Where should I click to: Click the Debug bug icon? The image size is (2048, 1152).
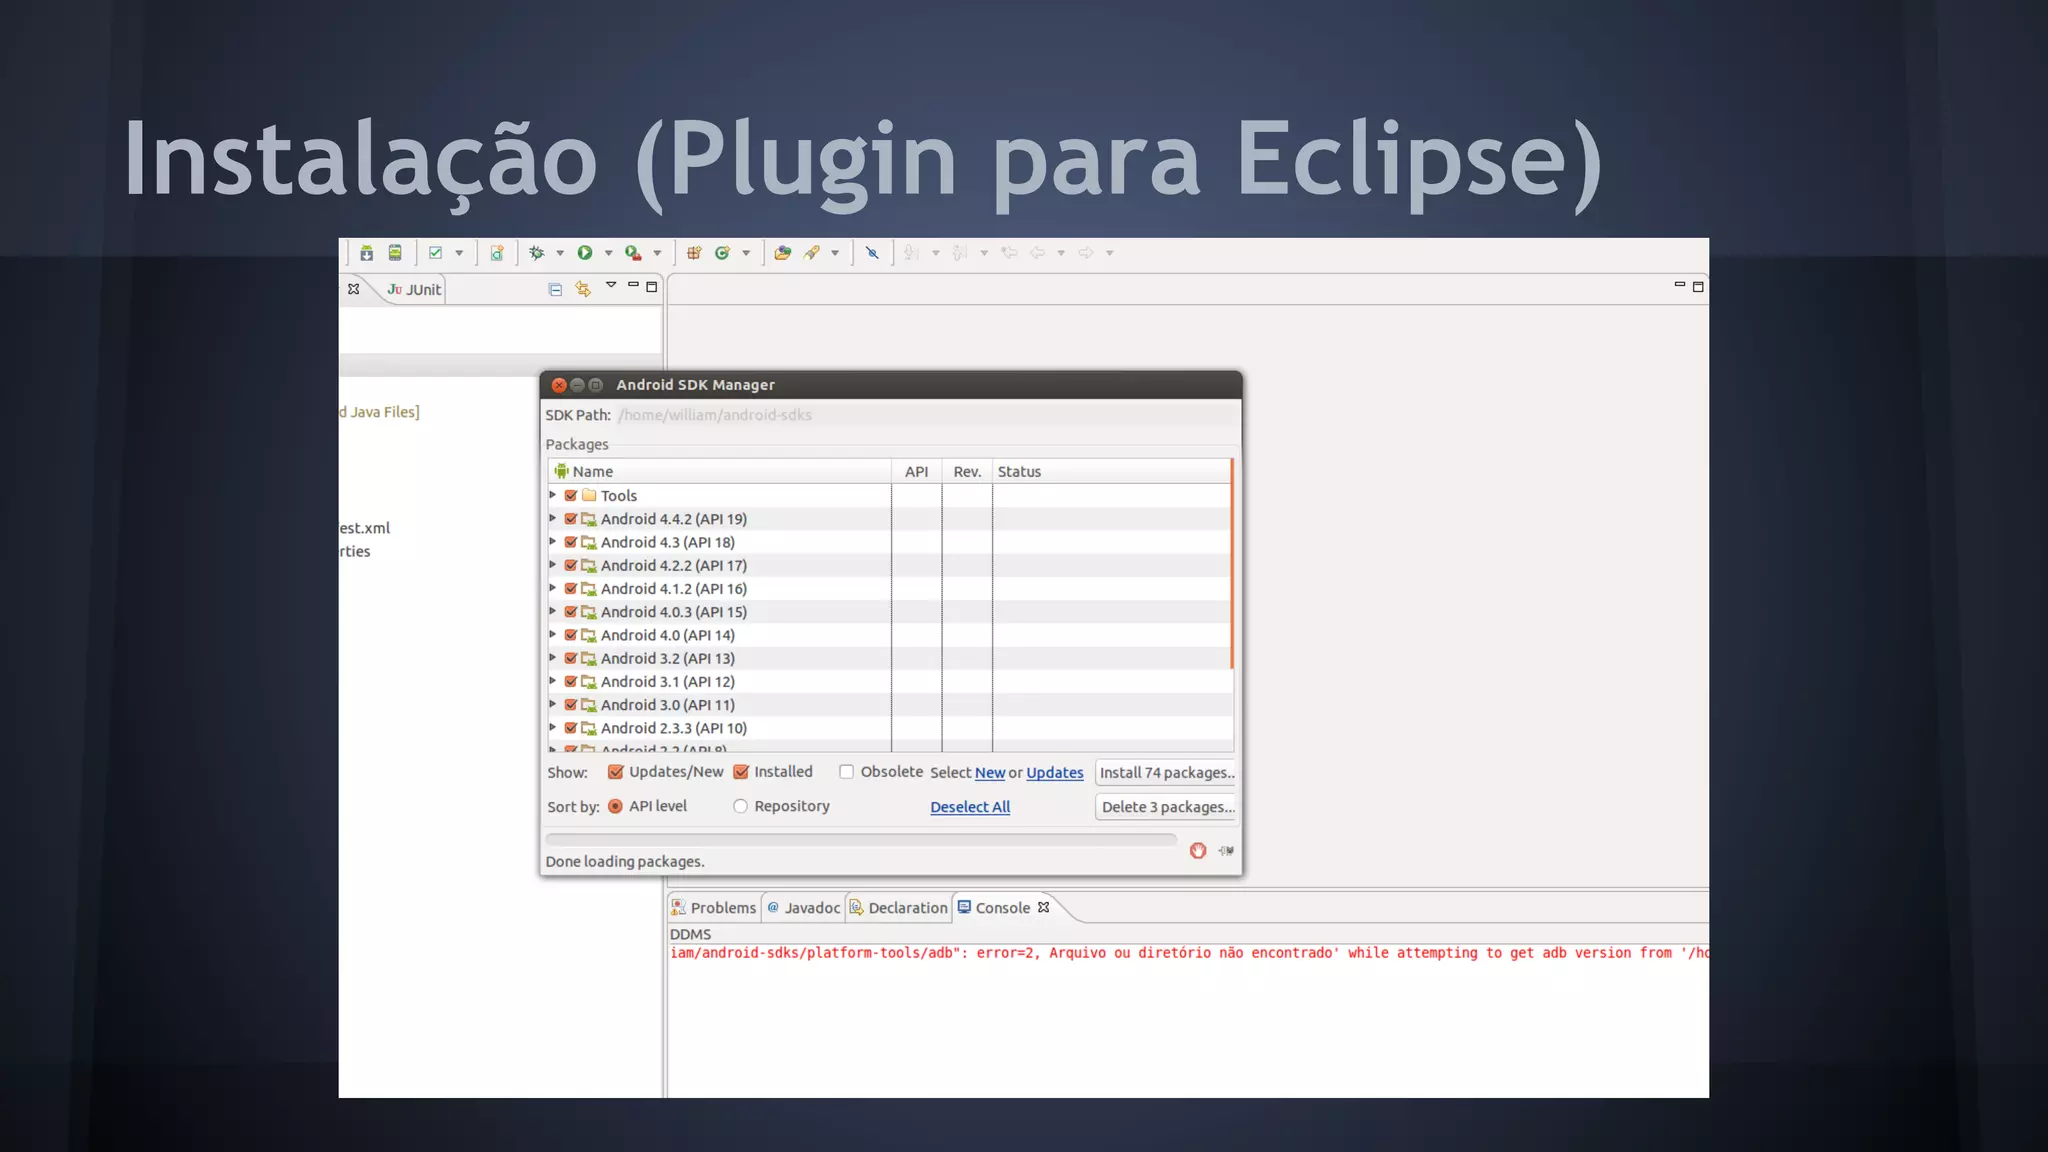tap(537, 253)
